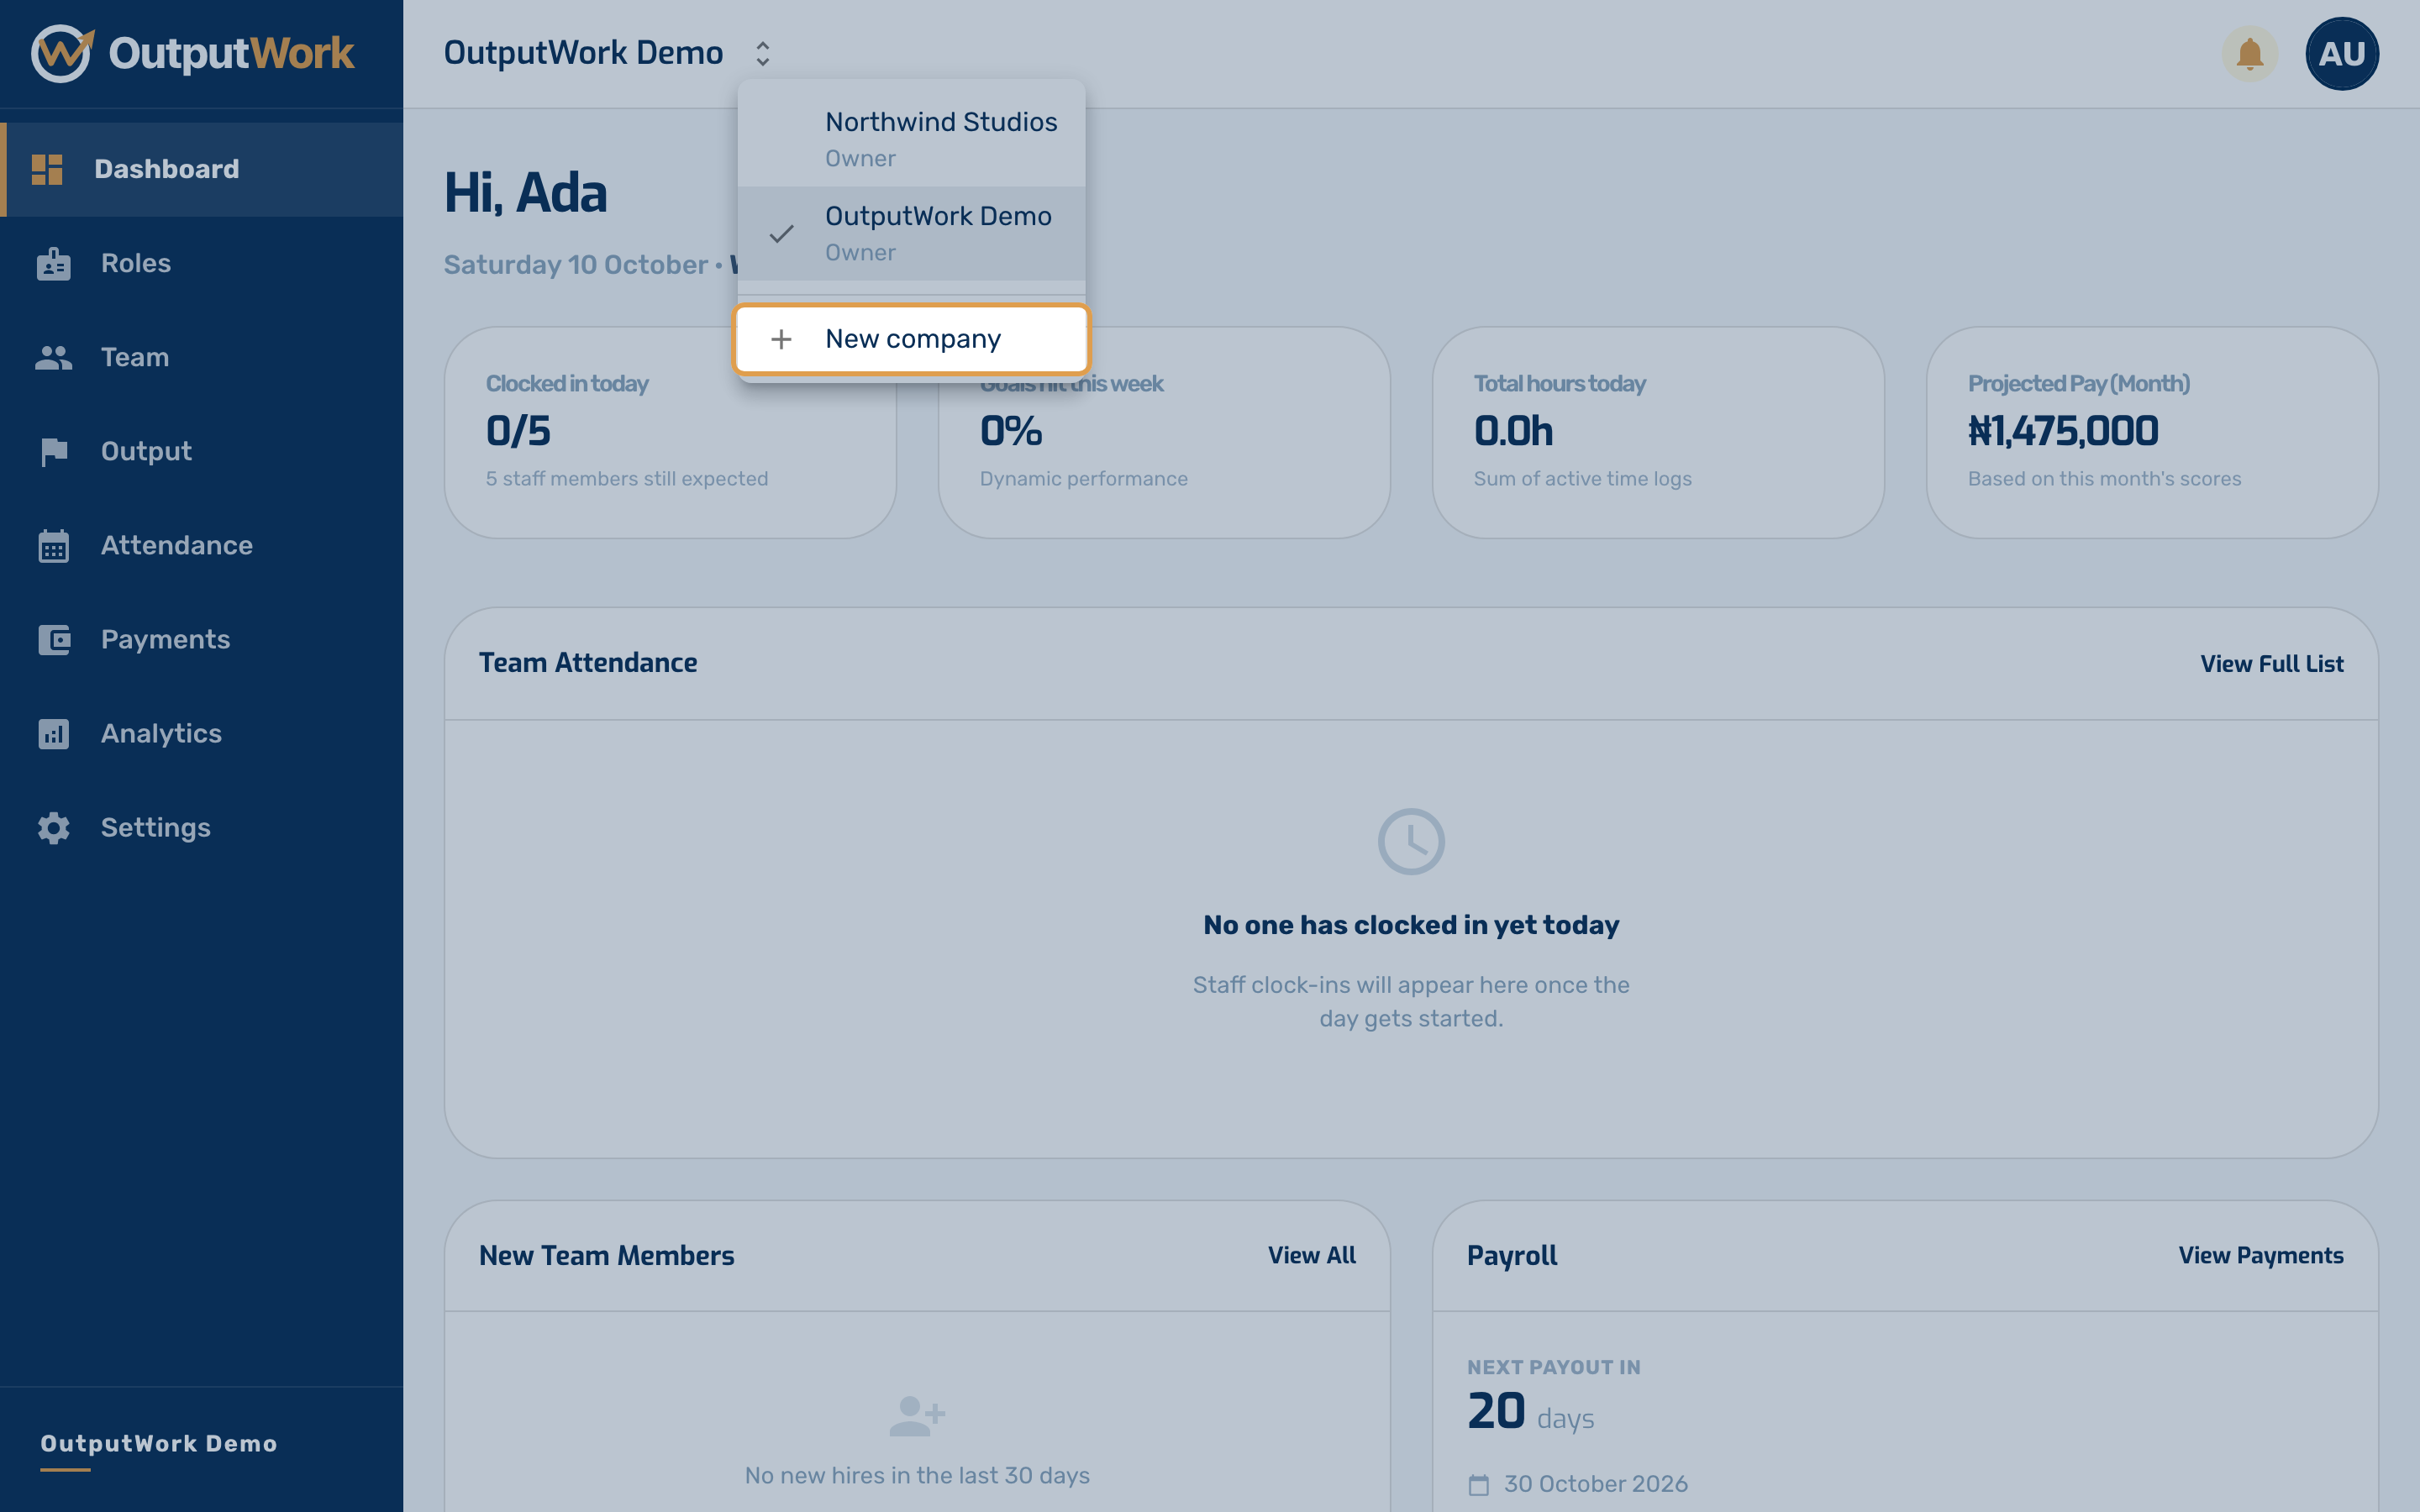Click the OutputWork Demo company name in the header
Image resolution: width=2420 pixels, height=1512 pixels.
583,52
